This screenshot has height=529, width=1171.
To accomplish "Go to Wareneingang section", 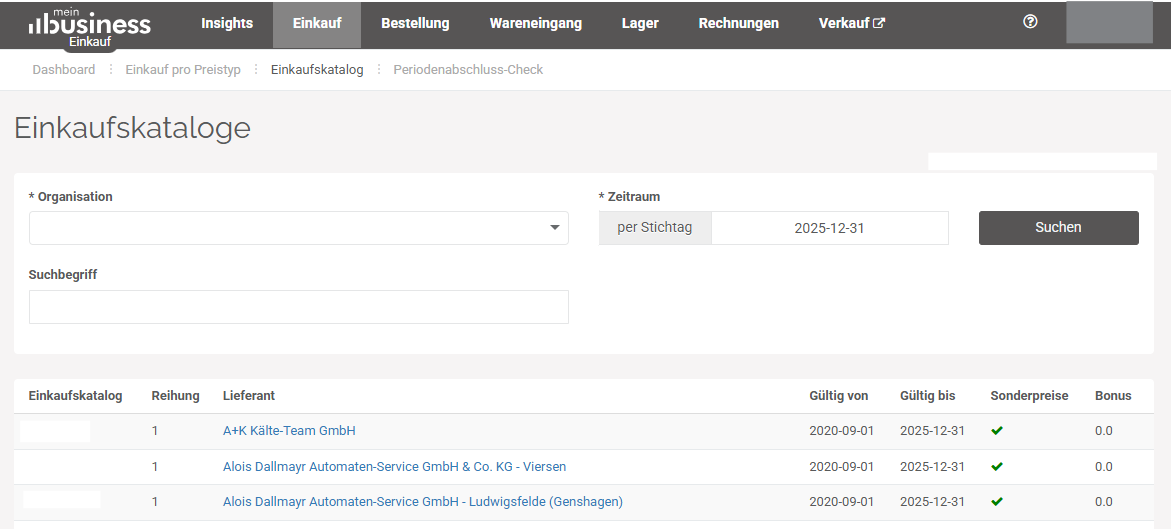I will pyautogui.click(x=535, y=23).
